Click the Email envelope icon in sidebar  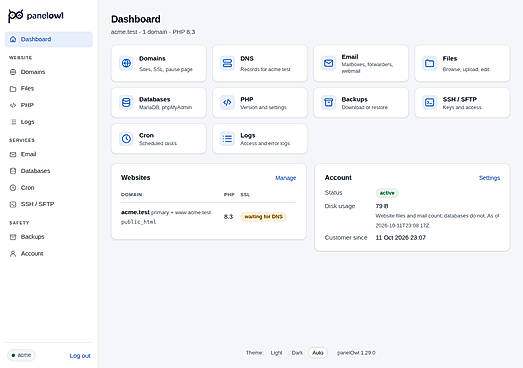[x=13, y=154]
